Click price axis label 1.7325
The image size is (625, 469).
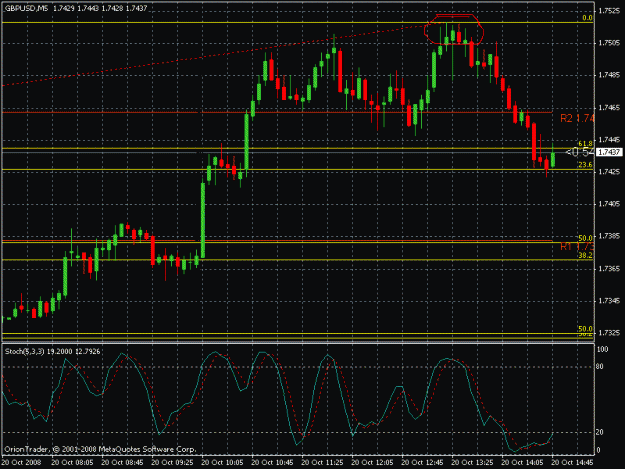pyautogui.click(x=609, y=333)
